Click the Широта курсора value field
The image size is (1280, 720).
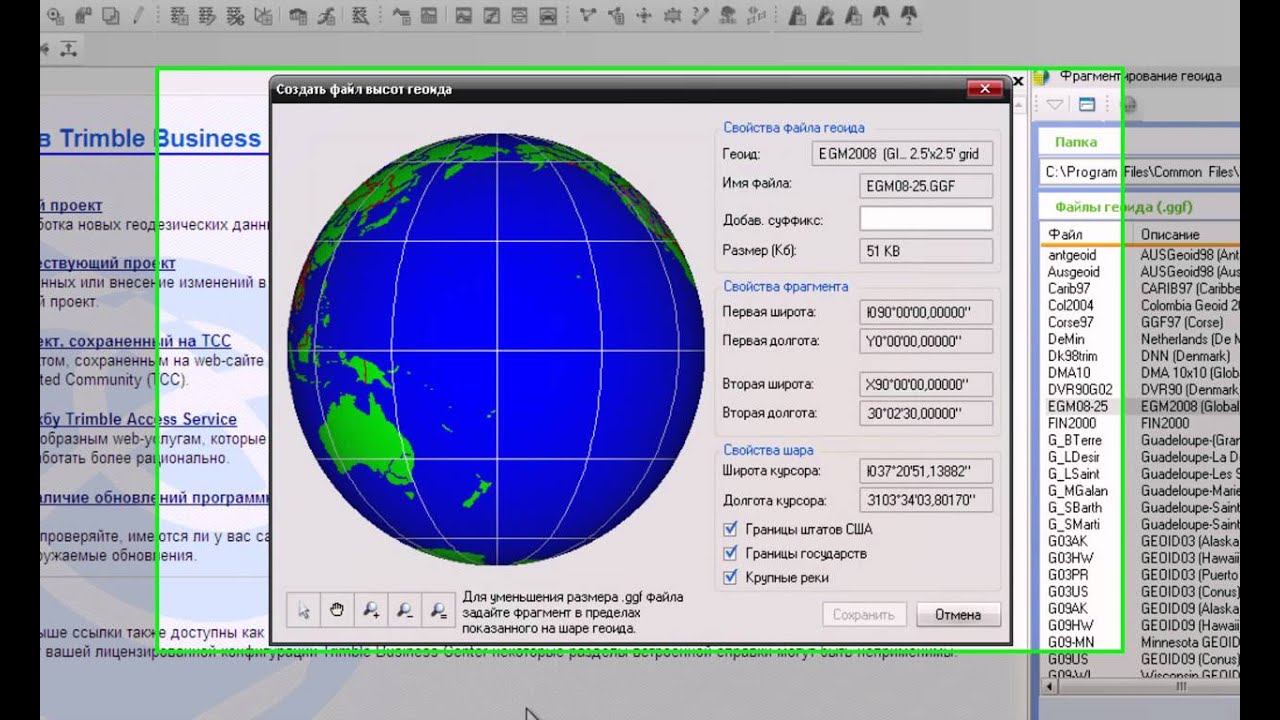click(926, 471)
